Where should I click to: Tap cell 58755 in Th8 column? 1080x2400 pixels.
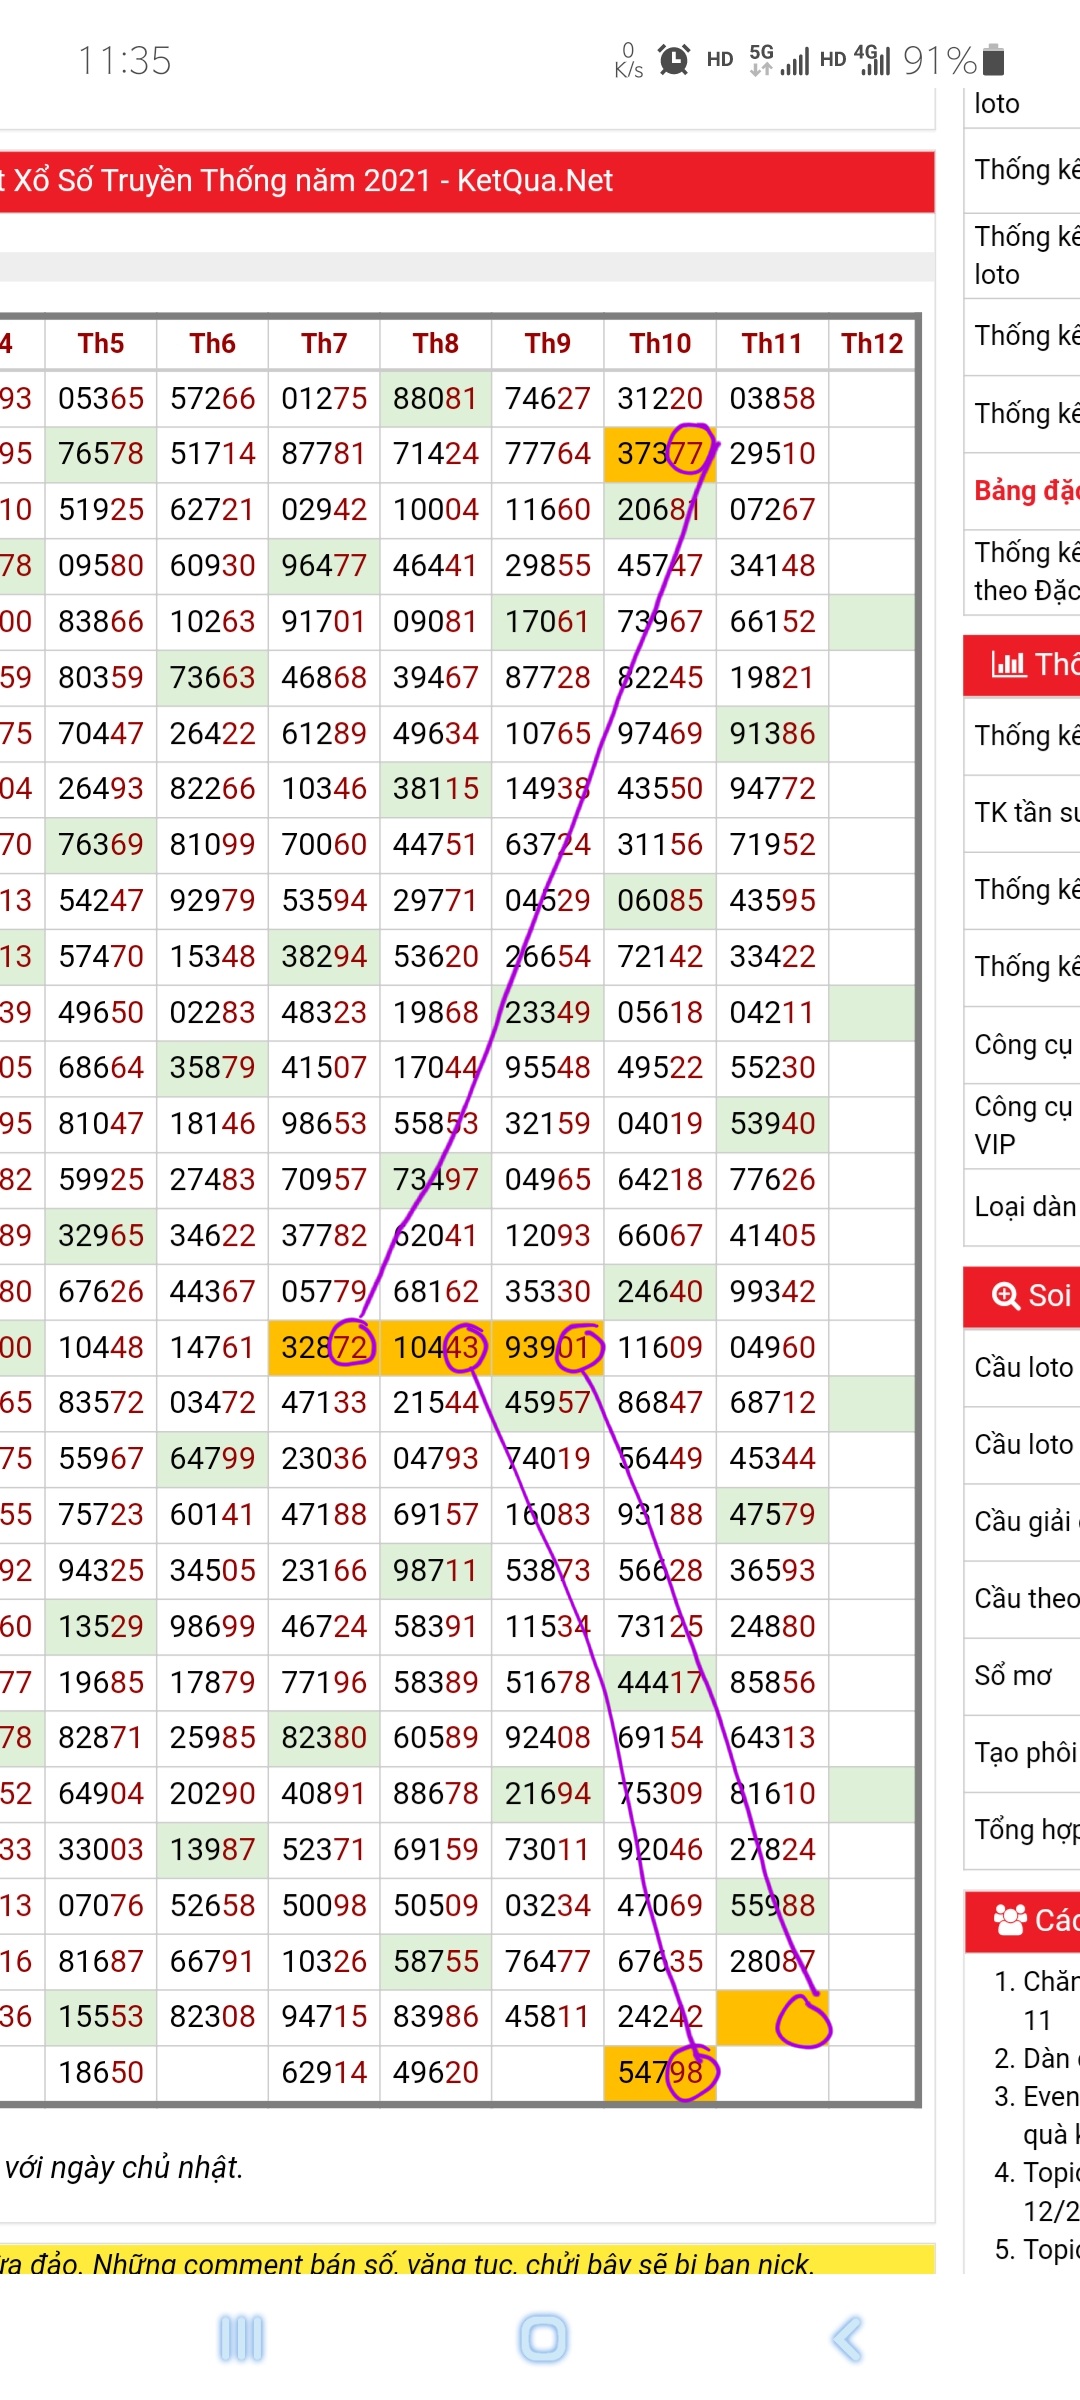436,1961
